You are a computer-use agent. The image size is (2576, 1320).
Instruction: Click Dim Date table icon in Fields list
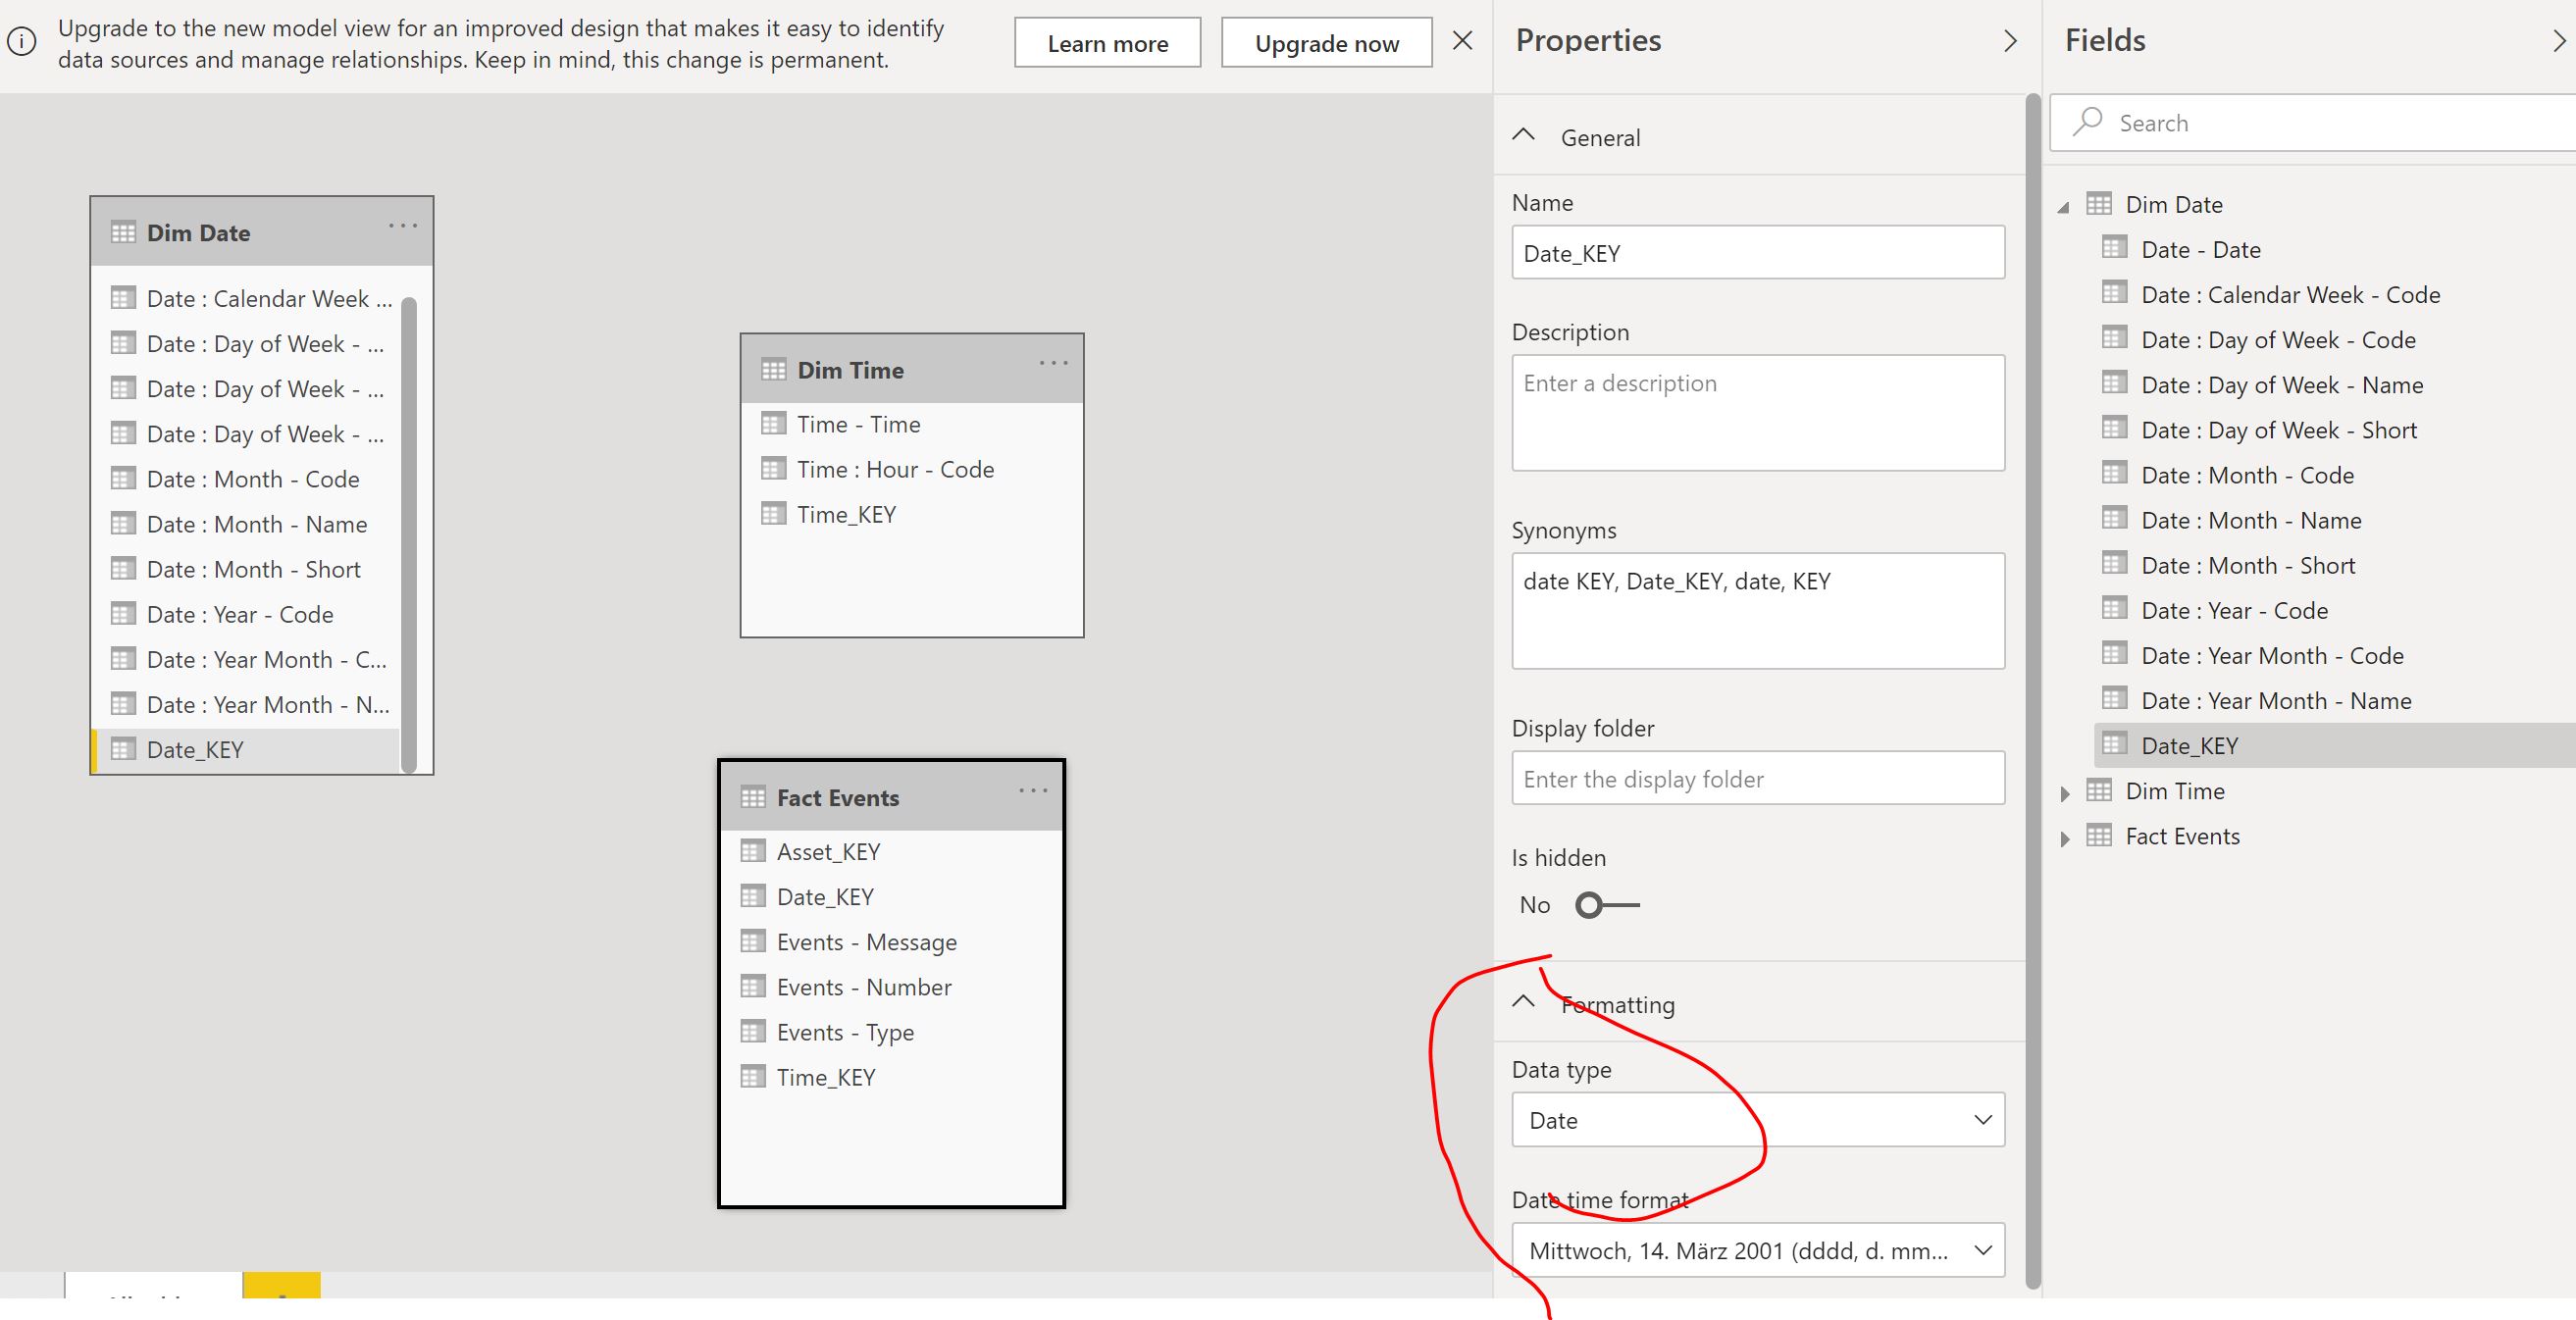click(x=2099, y=204)
